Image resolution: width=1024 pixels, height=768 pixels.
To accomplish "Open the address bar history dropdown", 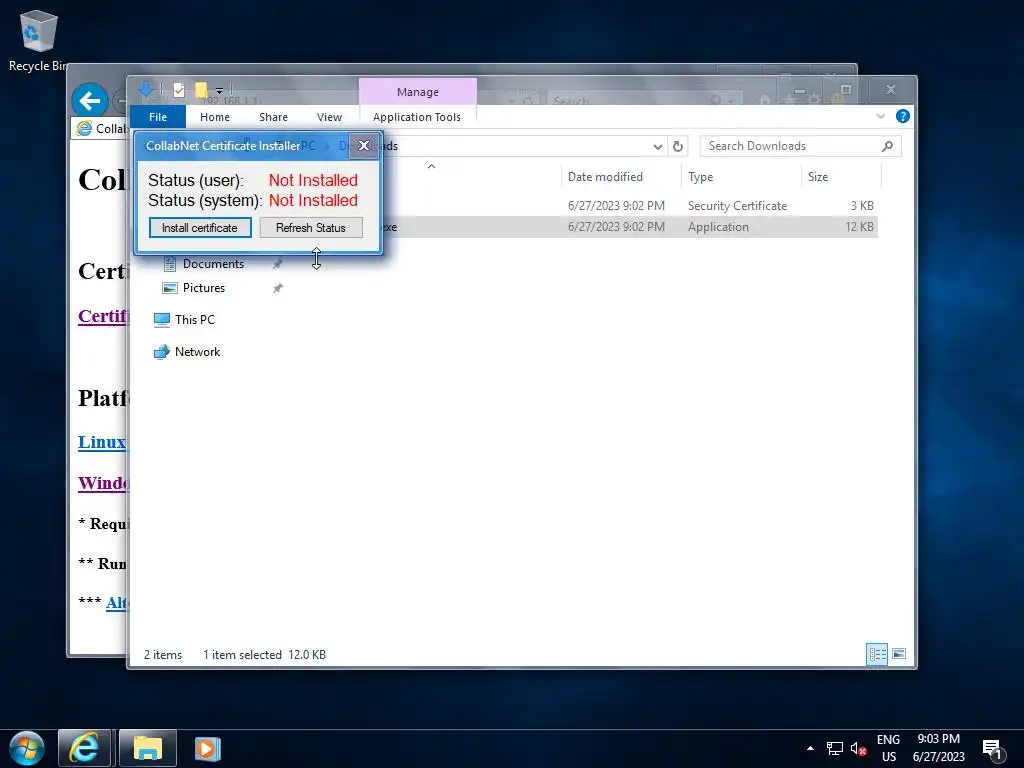I will (x=657, y=146).
